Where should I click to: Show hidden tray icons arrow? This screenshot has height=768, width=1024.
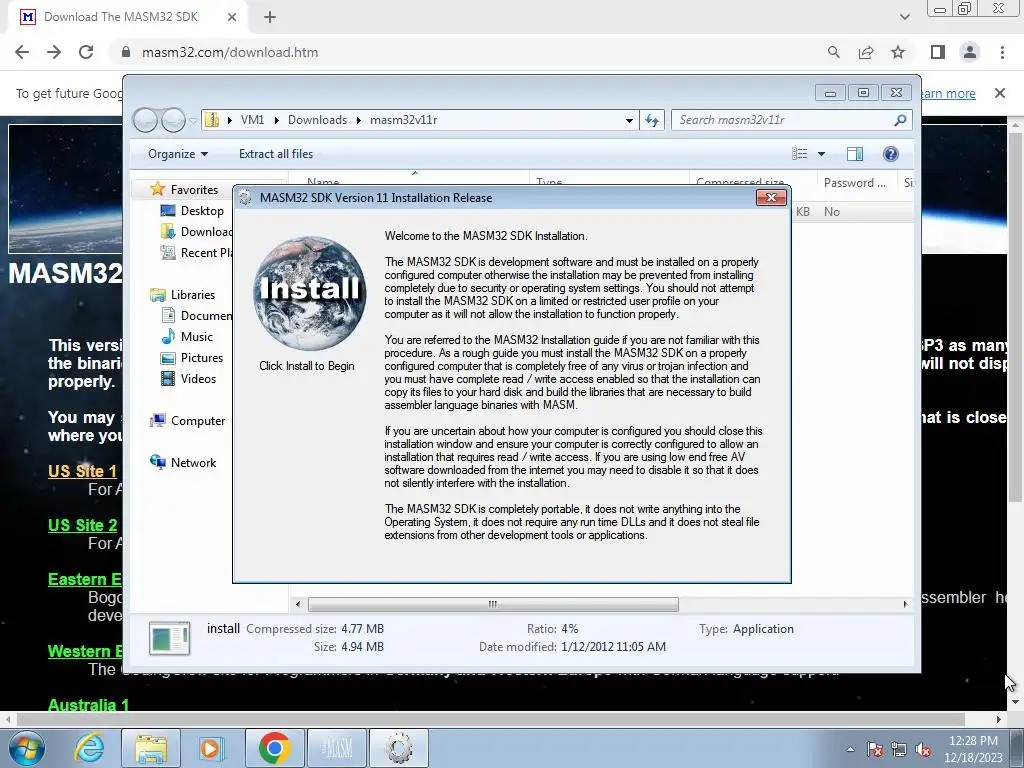click(850, 750)
